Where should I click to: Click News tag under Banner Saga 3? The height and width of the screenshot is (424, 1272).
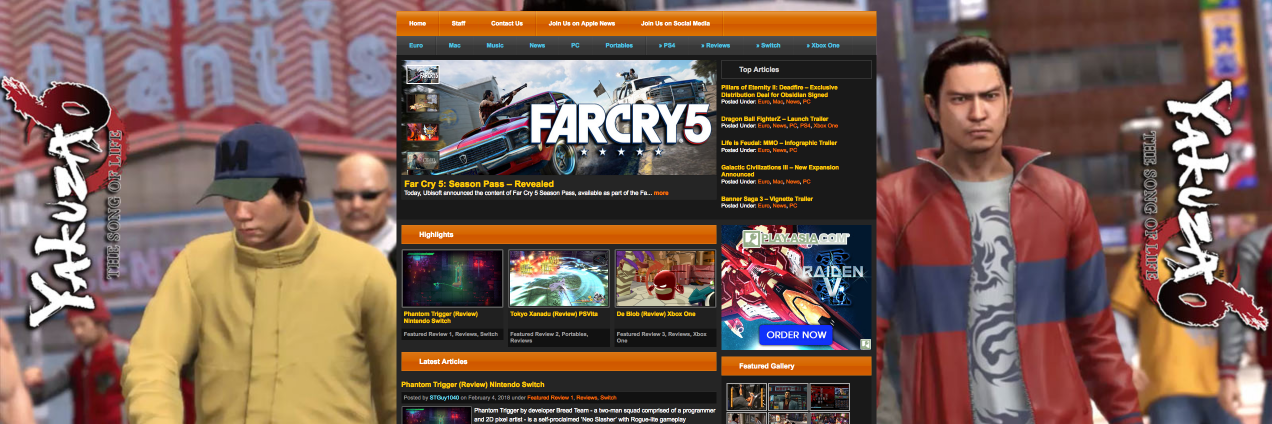coord(791,205)
